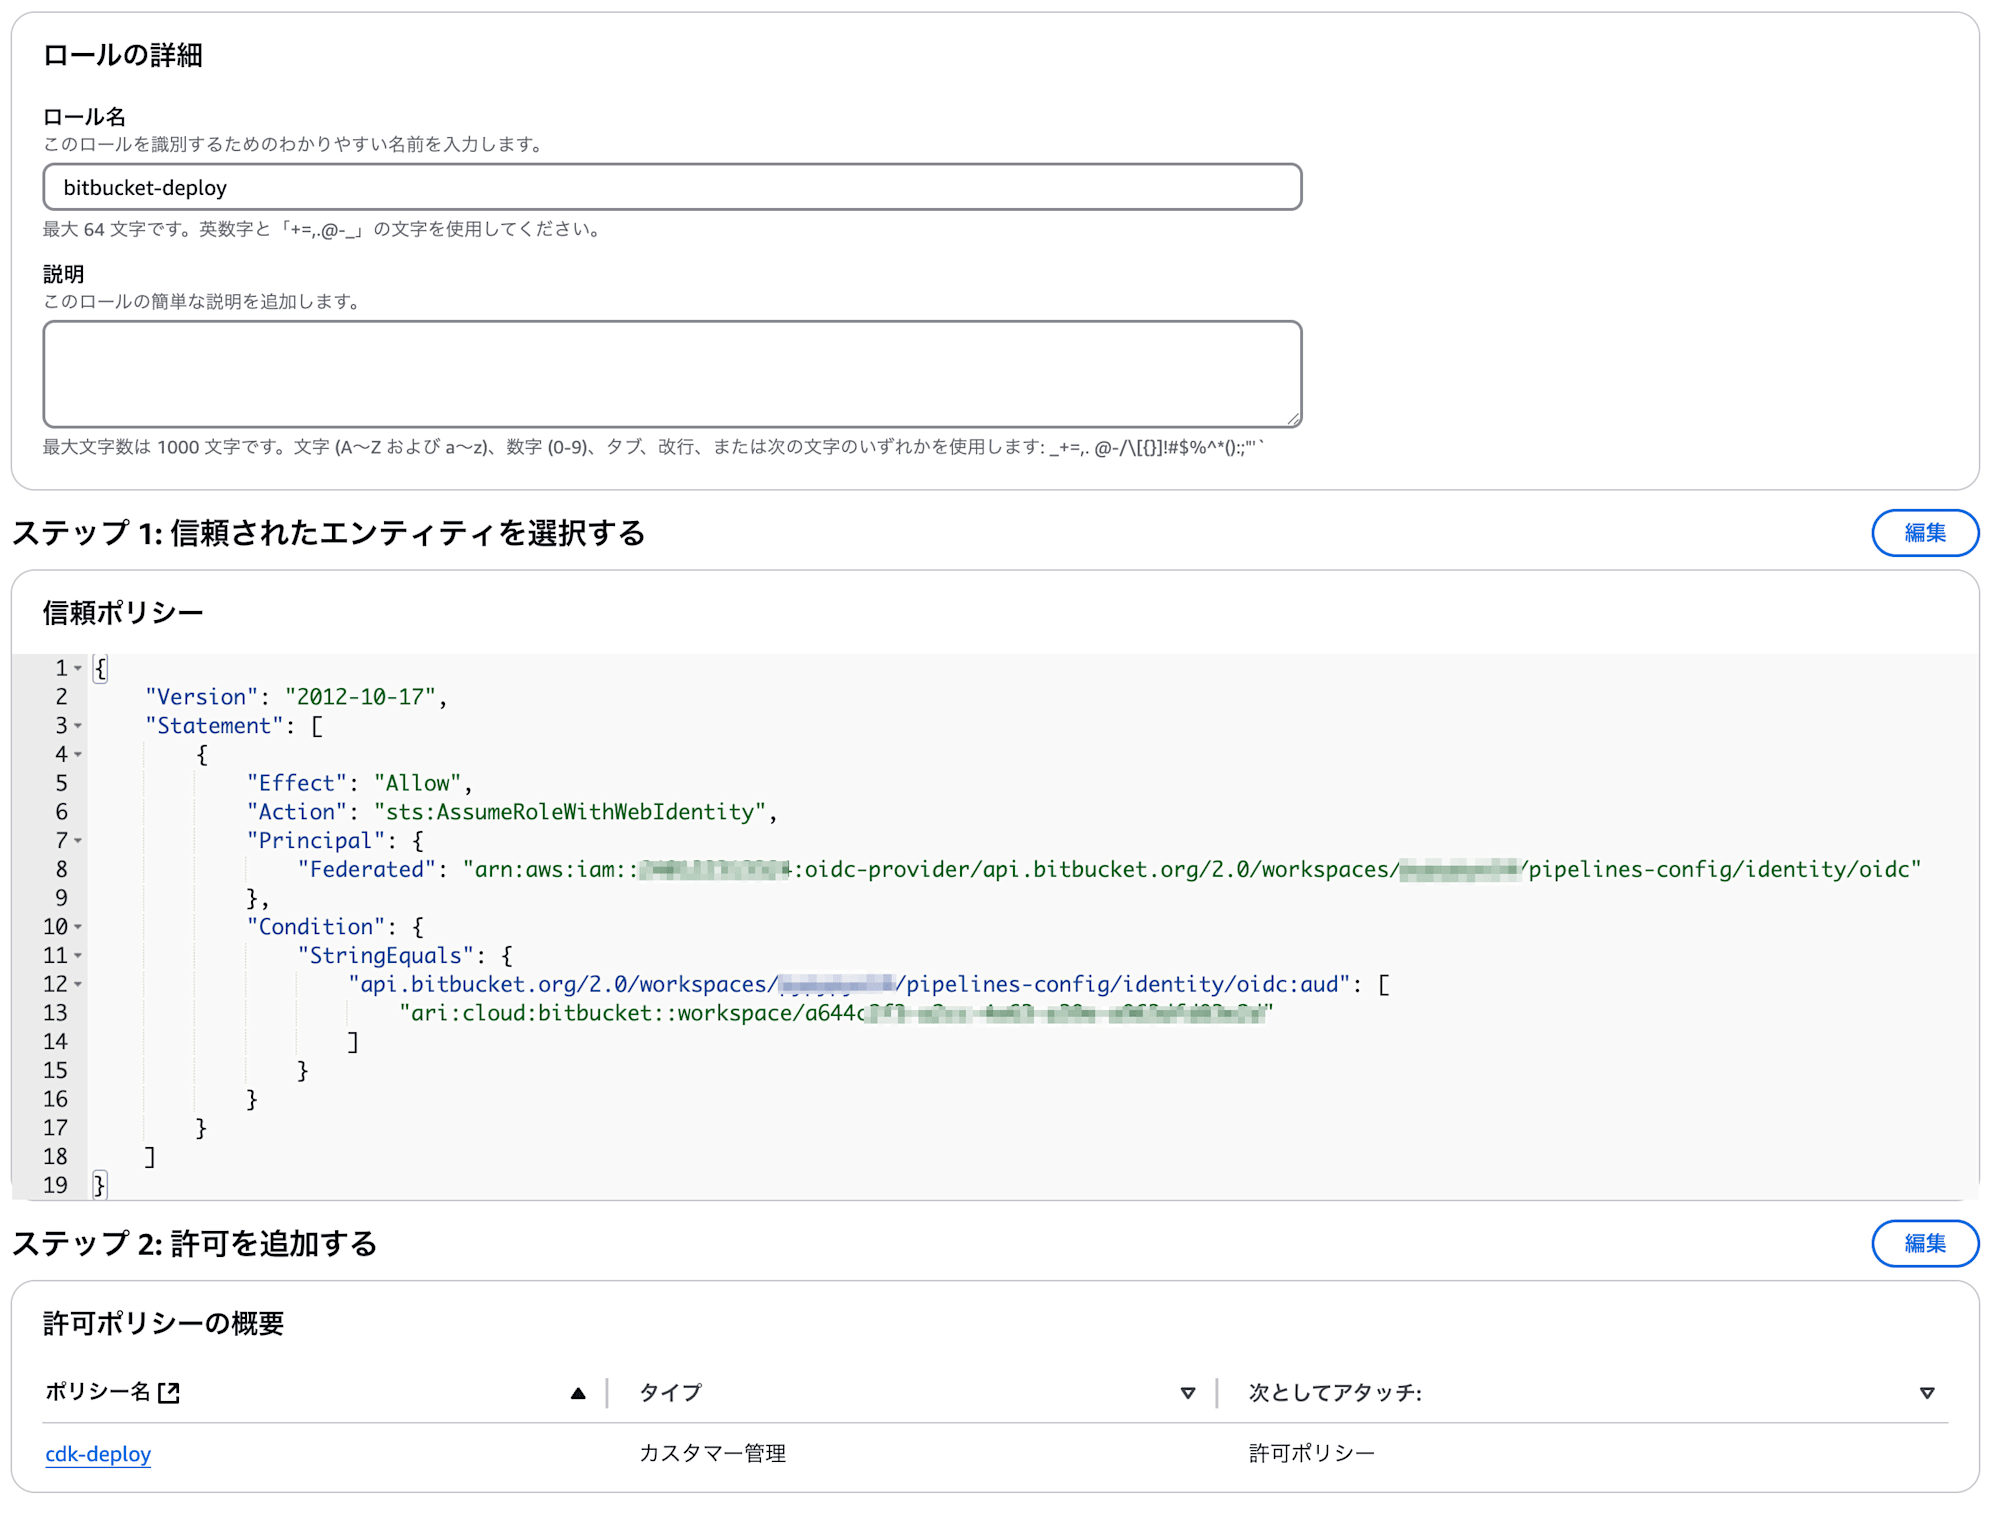Collapse fold arrow at line 4
The image size is (2000, 1515).
78,754
